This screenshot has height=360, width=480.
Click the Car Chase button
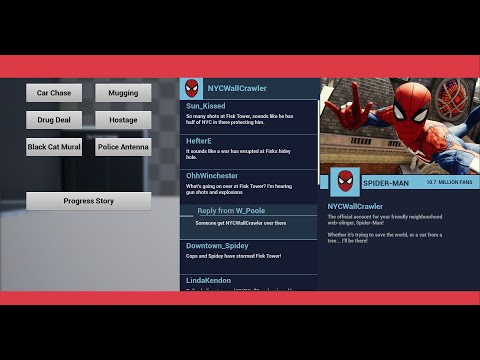54,93
